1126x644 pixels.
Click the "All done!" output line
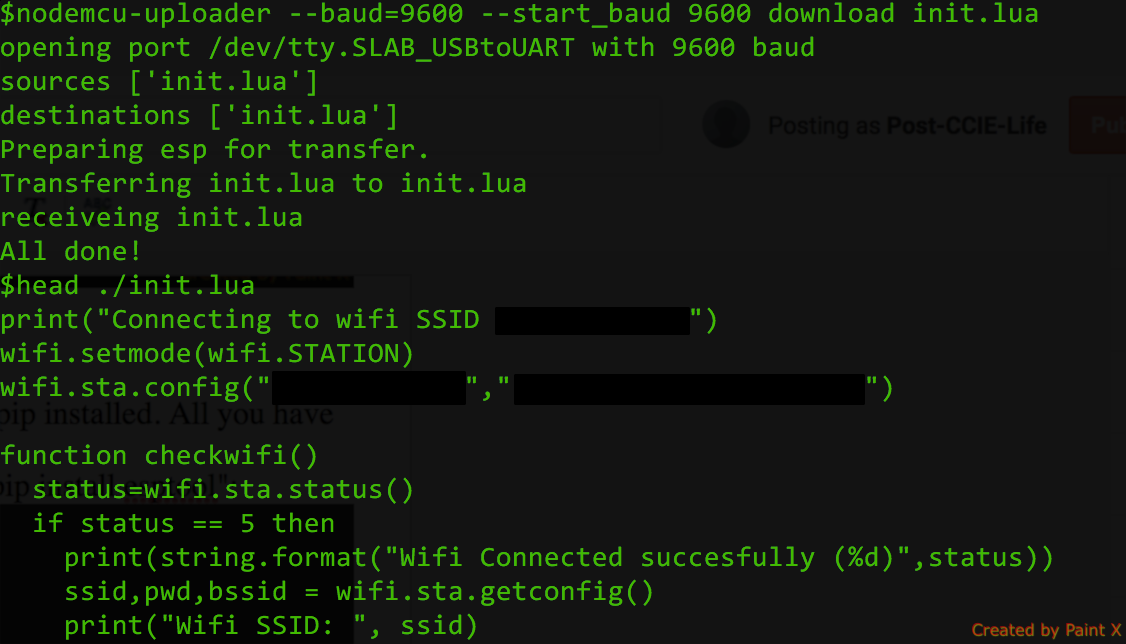[71, 252]
